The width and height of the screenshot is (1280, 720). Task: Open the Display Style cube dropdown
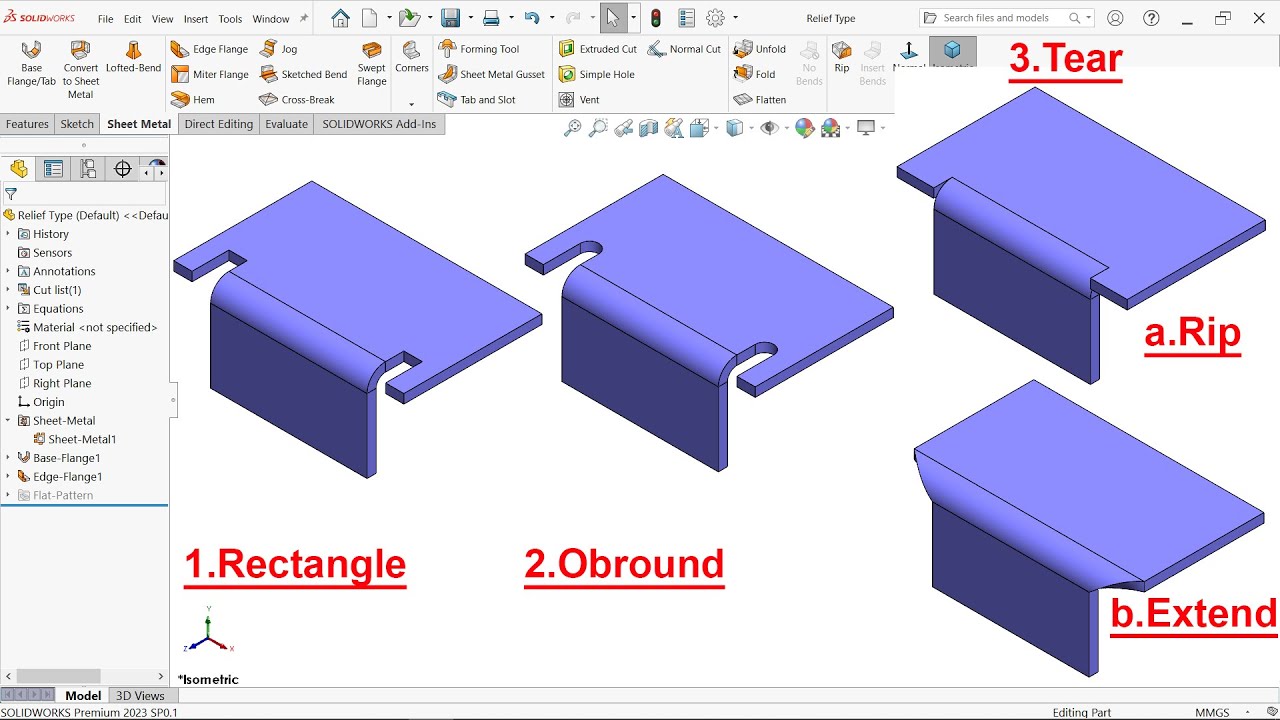tap(751, 128)
